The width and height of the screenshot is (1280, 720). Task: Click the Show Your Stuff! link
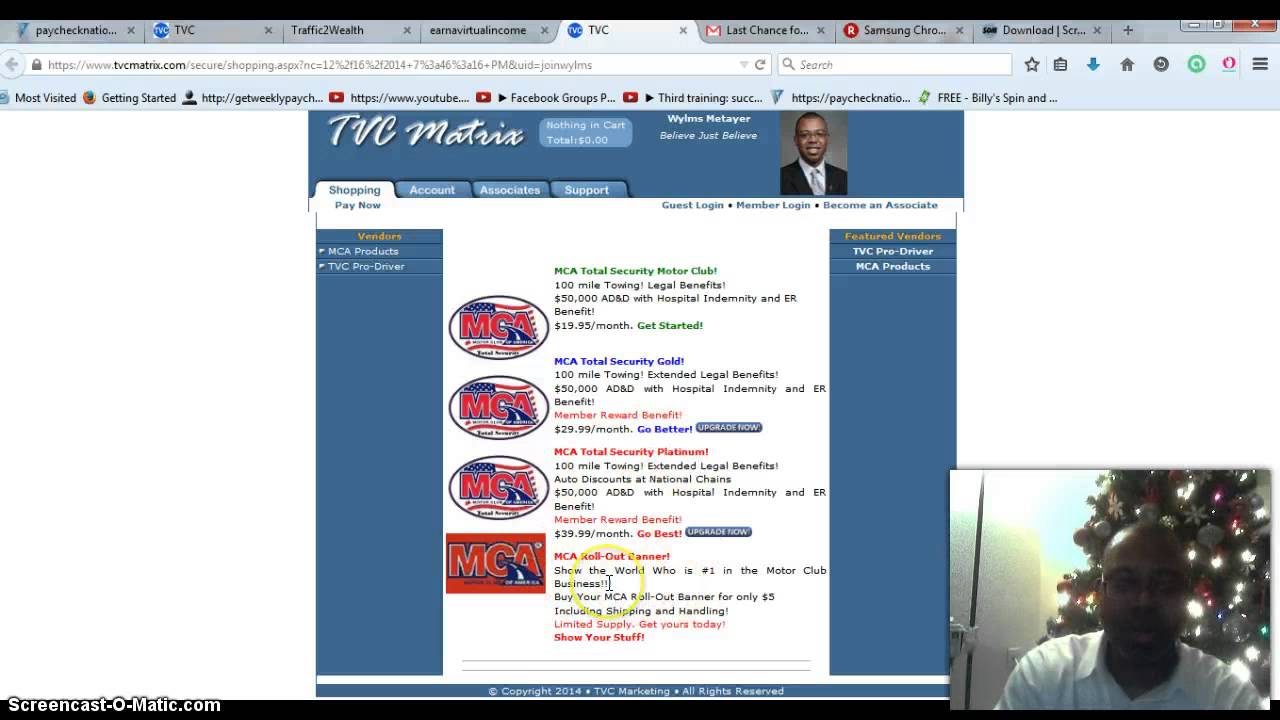[x=599, y=637]
